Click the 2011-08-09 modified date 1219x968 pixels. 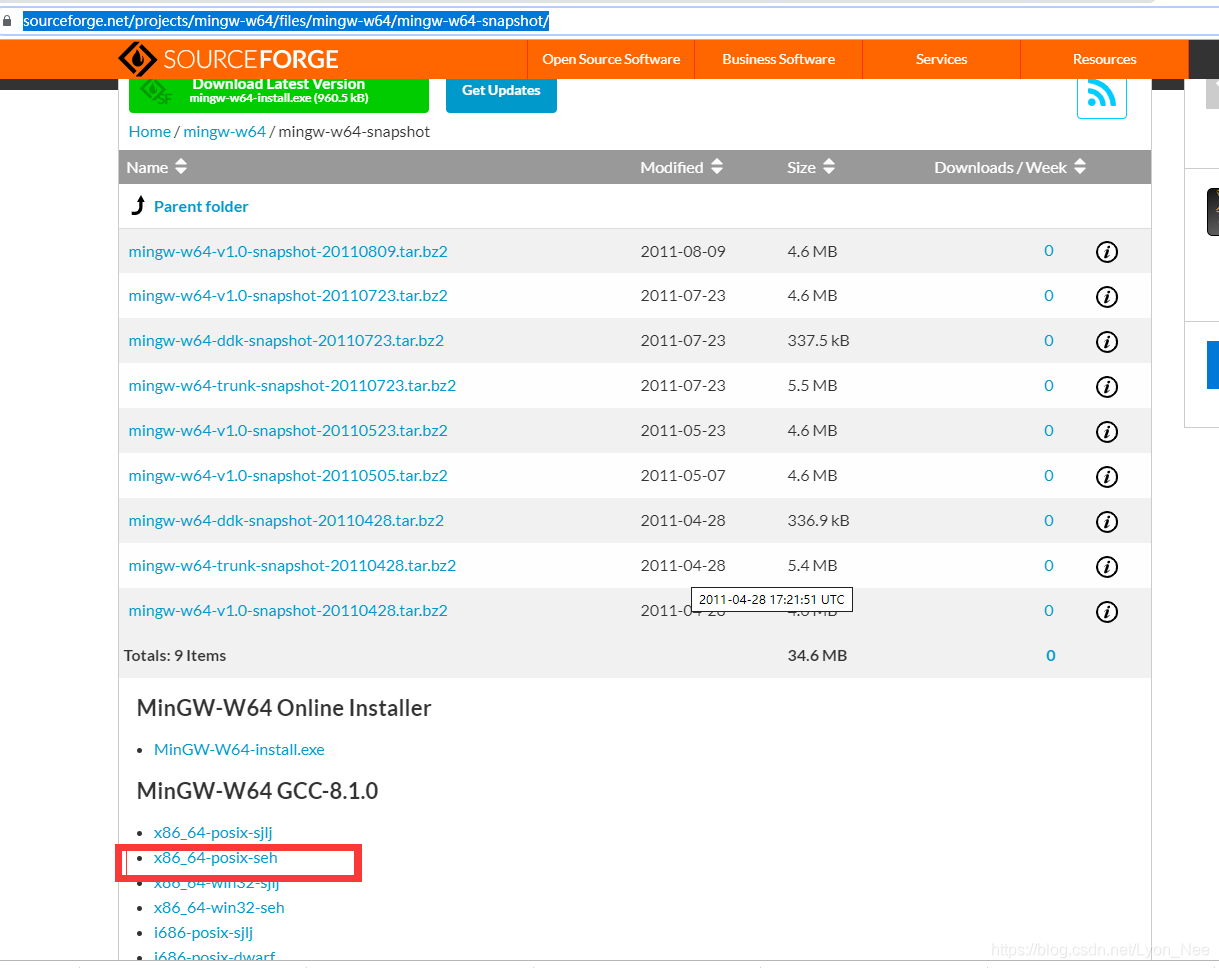coord(683,251)
